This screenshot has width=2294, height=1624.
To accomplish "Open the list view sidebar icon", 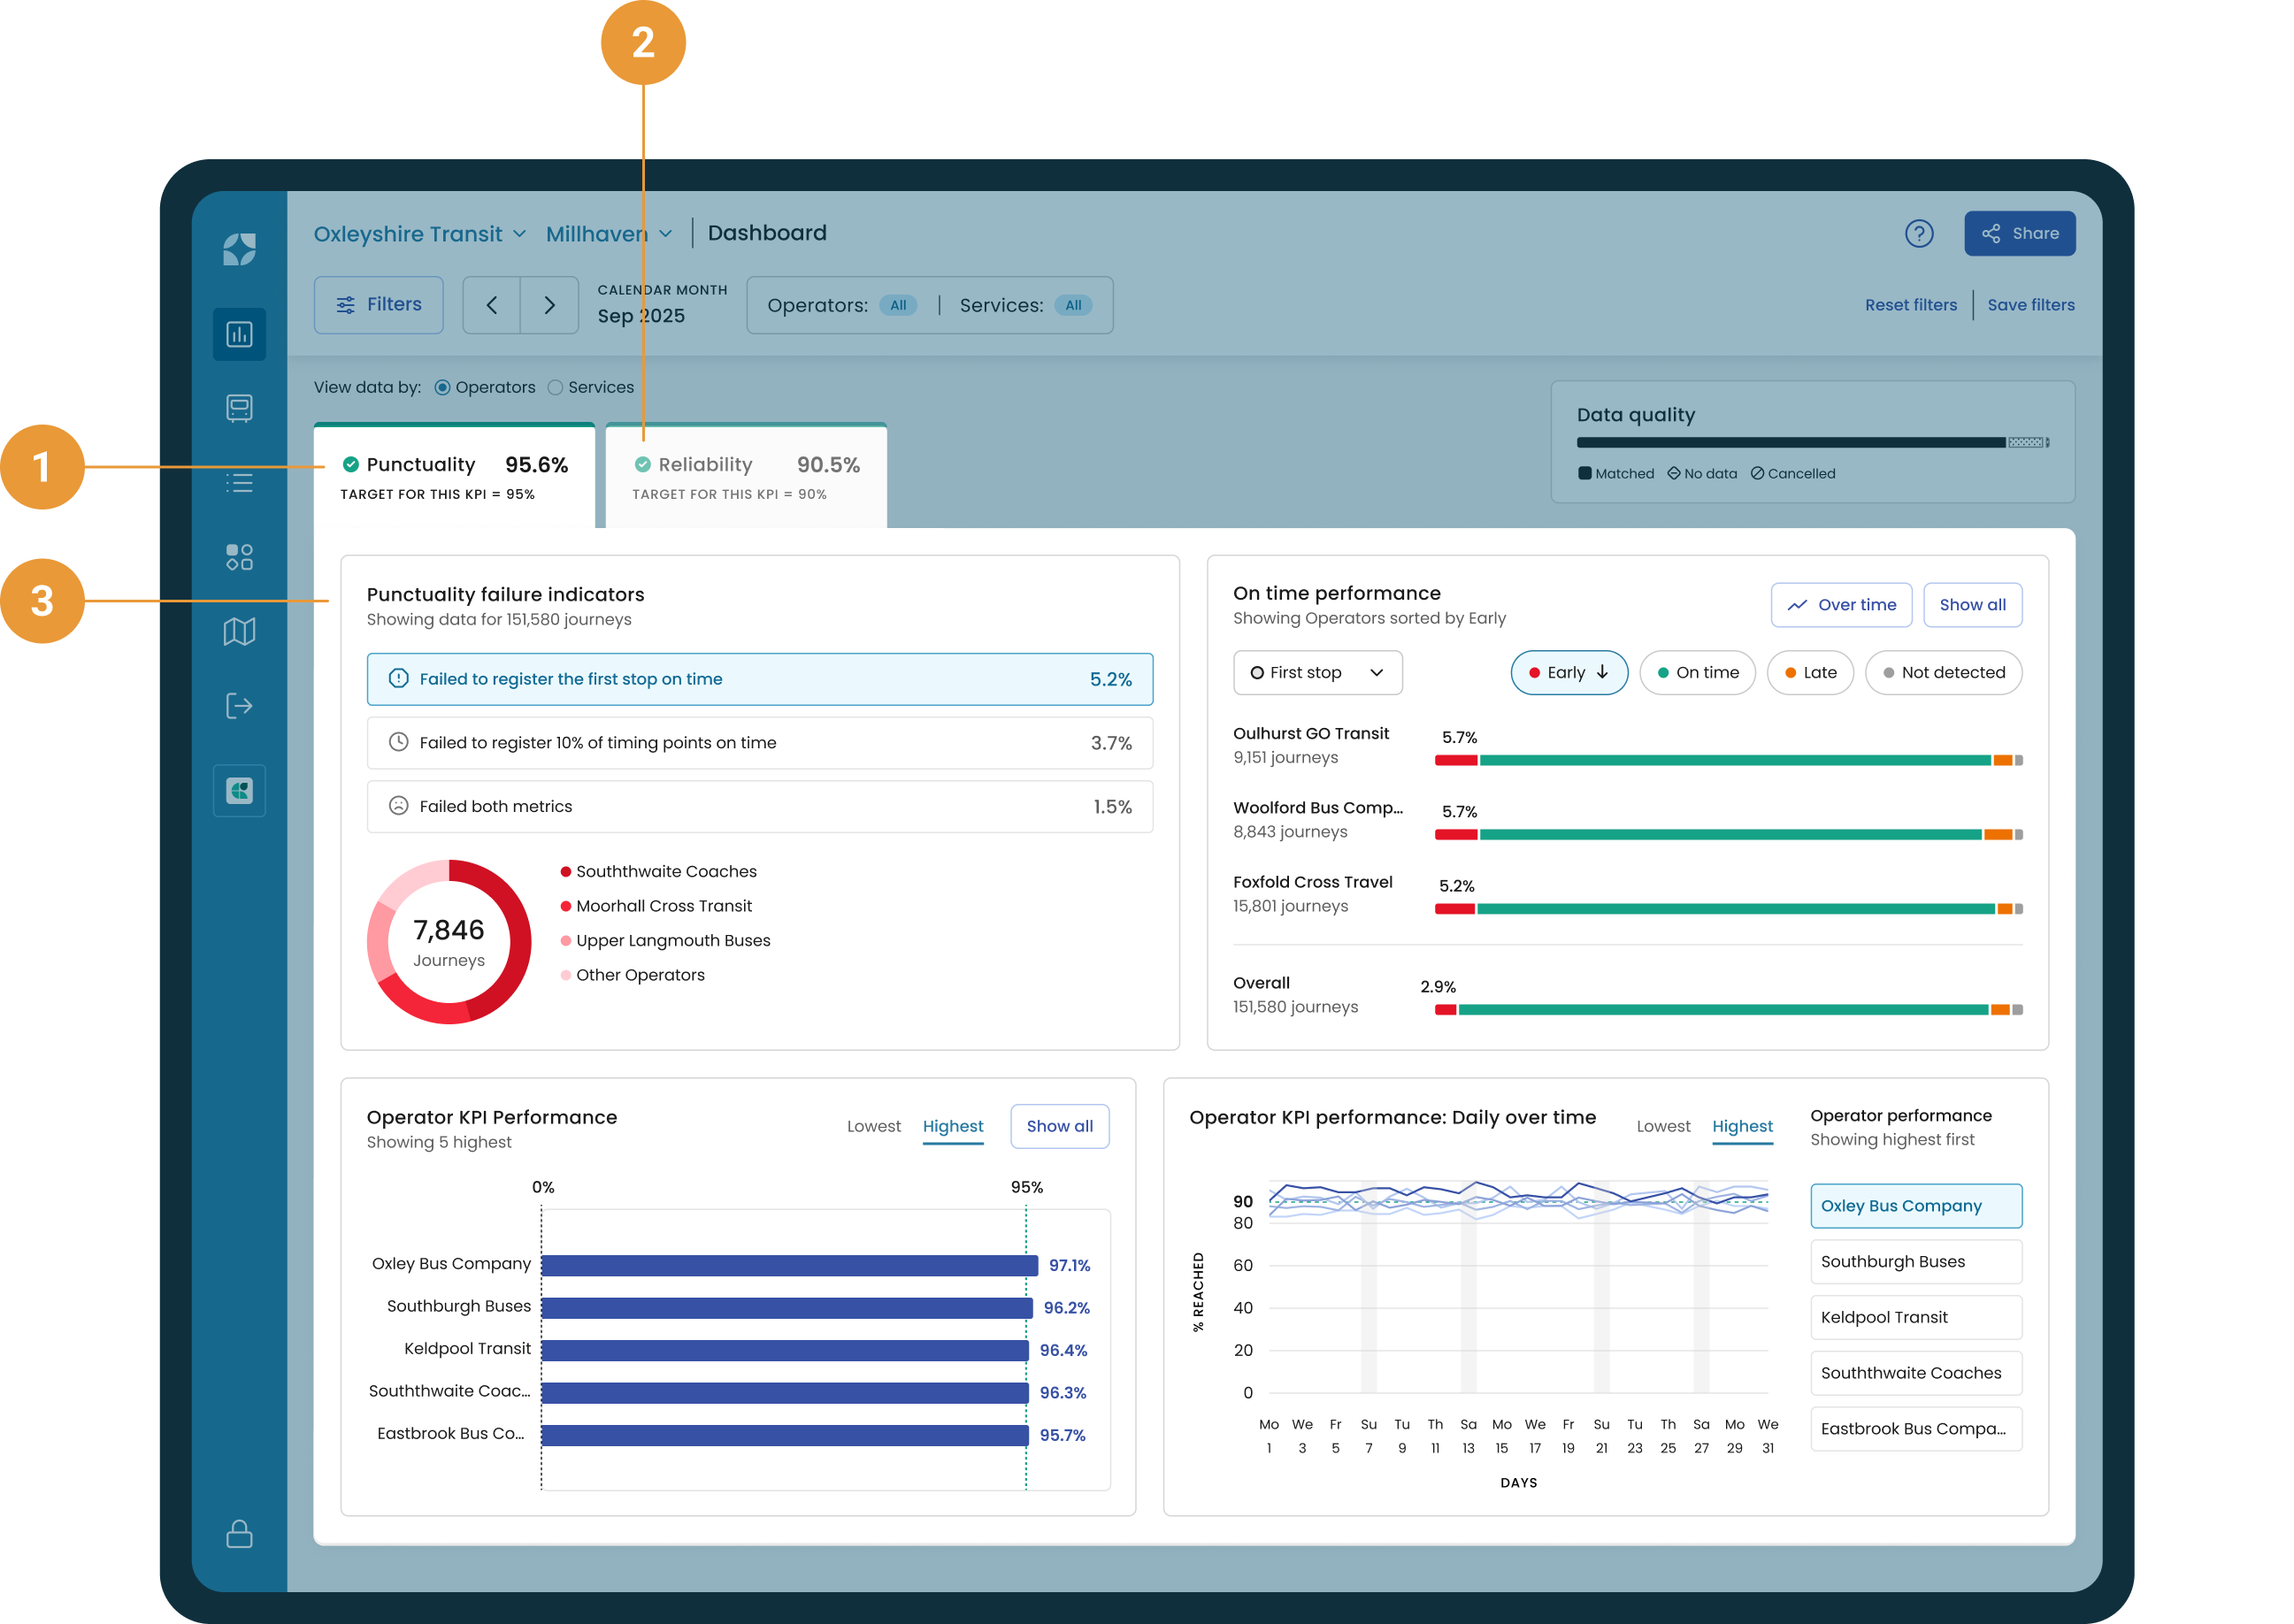I will 239,483.
